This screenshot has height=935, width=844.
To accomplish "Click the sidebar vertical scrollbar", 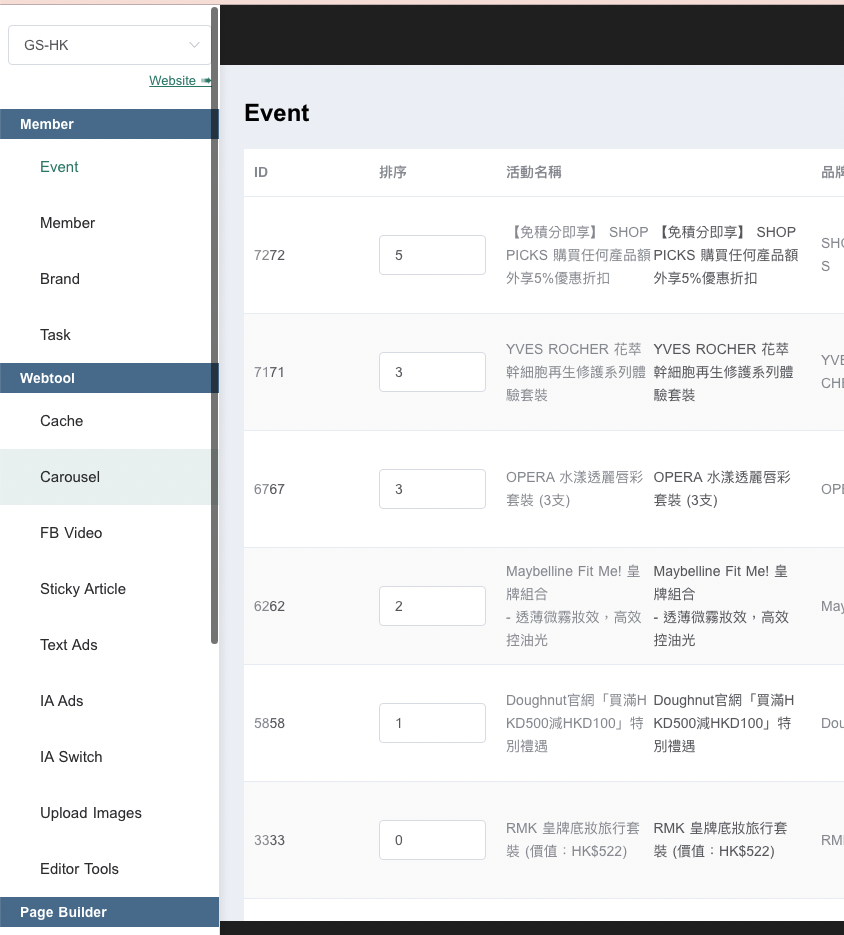I will 215,326.
